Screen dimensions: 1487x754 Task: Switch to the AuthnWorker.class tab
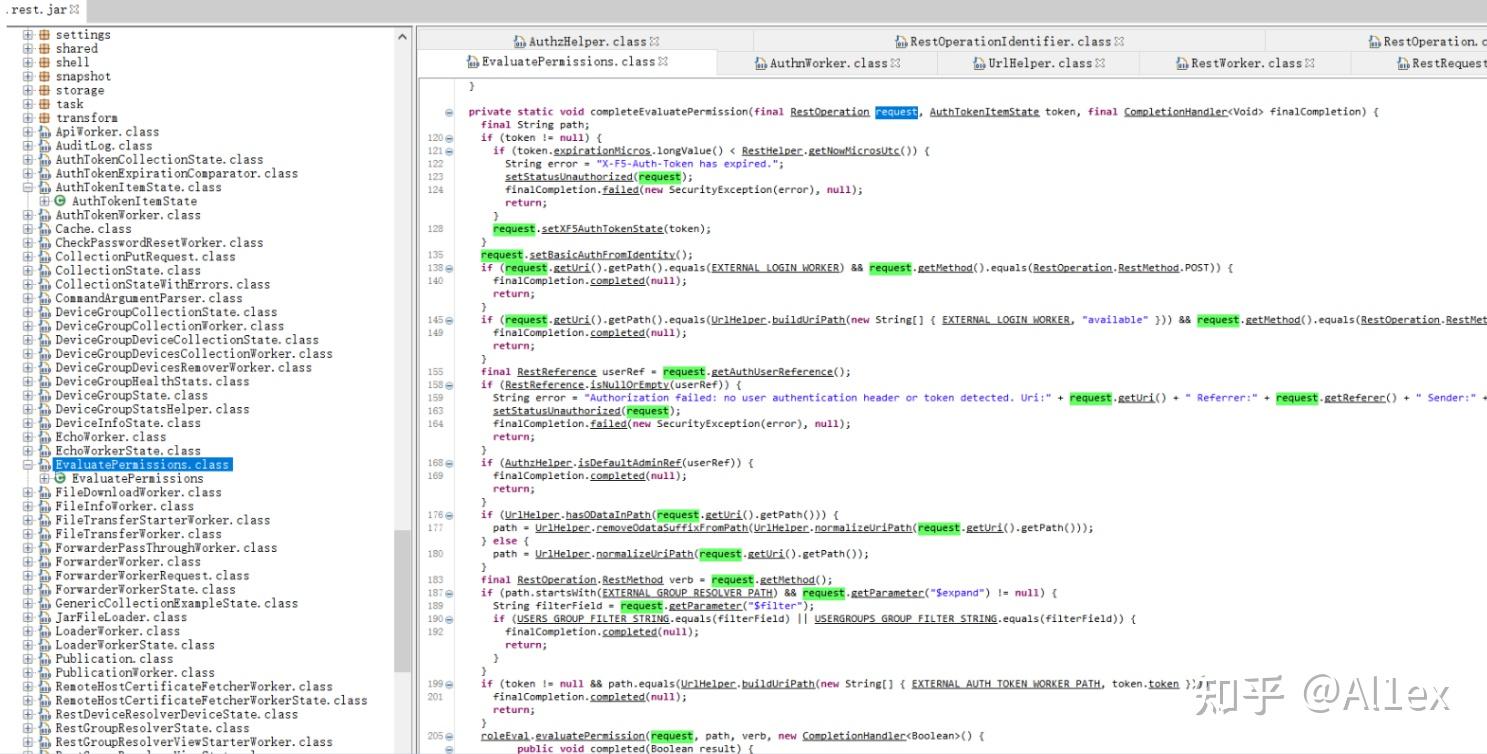(x=828, y=63)
